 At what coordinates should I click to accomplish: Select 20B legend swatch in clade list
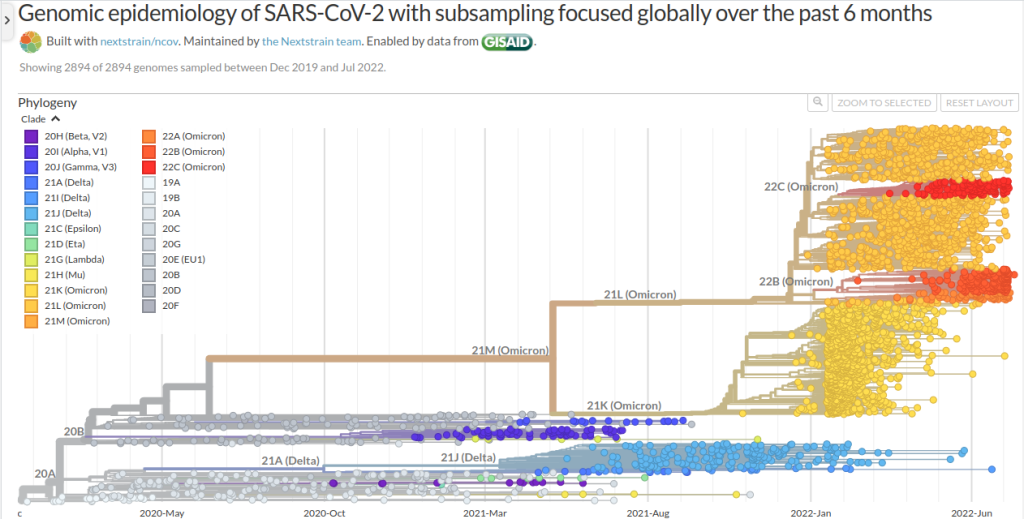click(149, 275)
